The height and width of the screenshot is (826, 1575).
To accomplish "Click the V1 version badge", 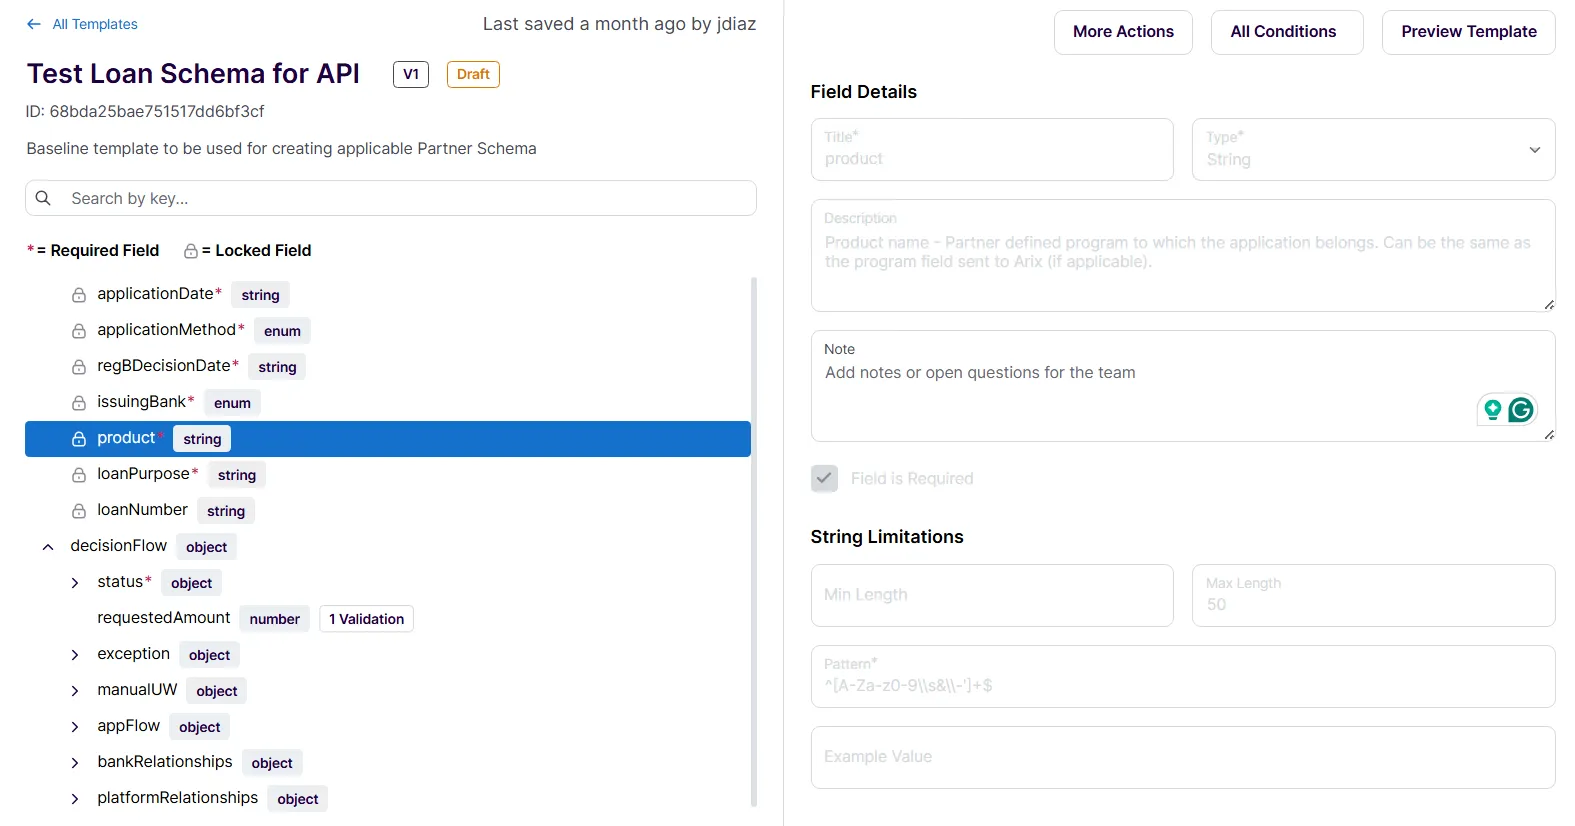I will pyautogui.click(x=411, y=74).
